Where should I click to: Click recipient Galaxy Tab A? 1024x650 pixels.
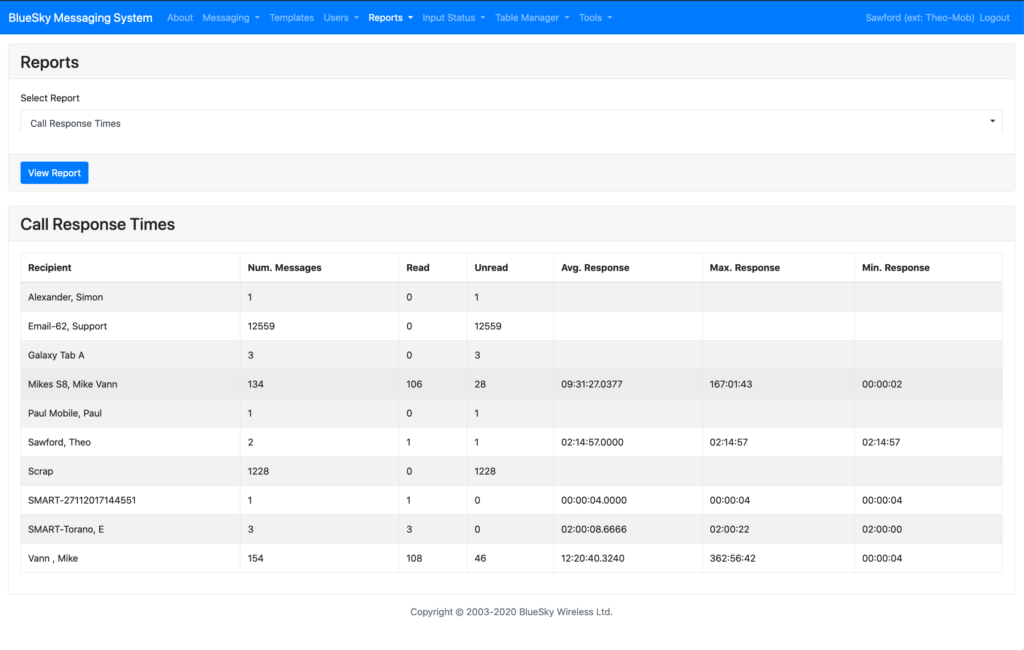tap(56, 355)
